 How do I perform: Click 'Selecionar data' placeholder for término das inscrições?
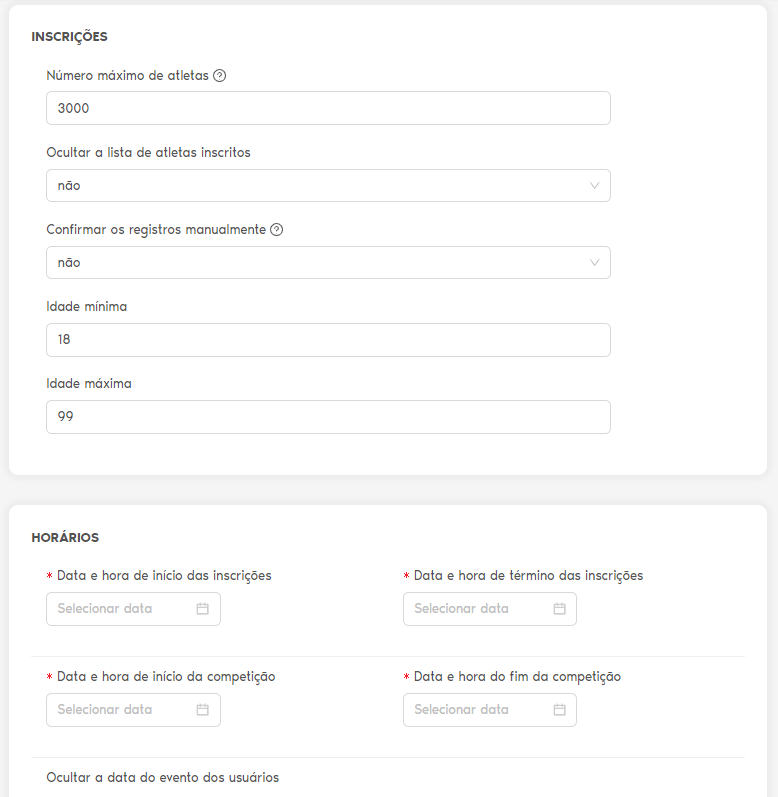pyautogui.click(x=462, y=609)
